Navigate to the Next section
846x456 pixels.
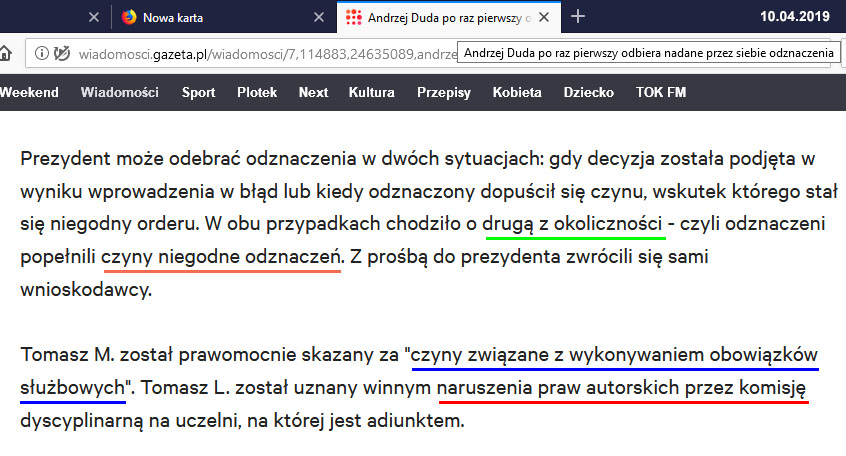click(313, 92)
